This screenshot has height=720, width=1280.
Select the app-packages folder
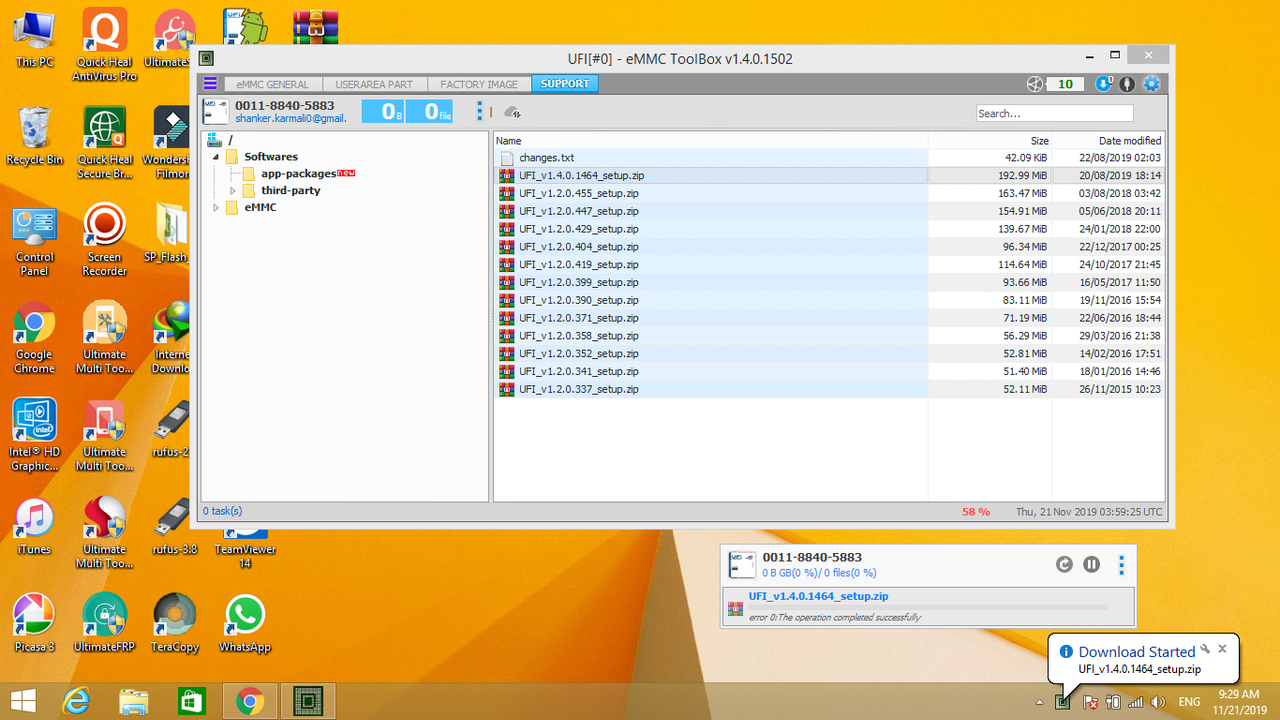tap(299, 174)
